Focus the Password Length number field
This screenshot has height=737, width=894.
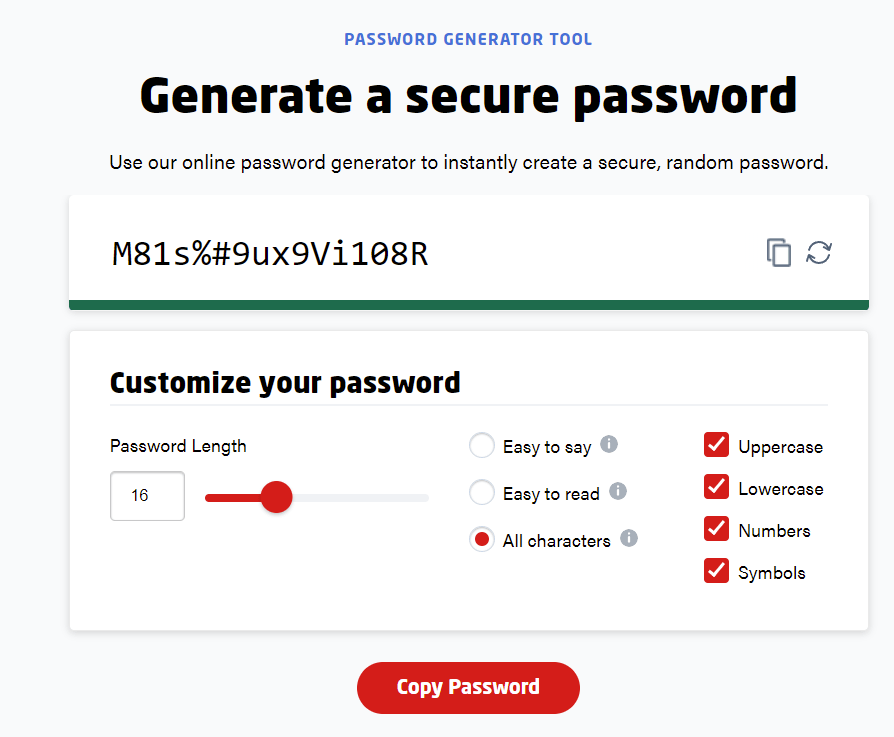(147, 496)
